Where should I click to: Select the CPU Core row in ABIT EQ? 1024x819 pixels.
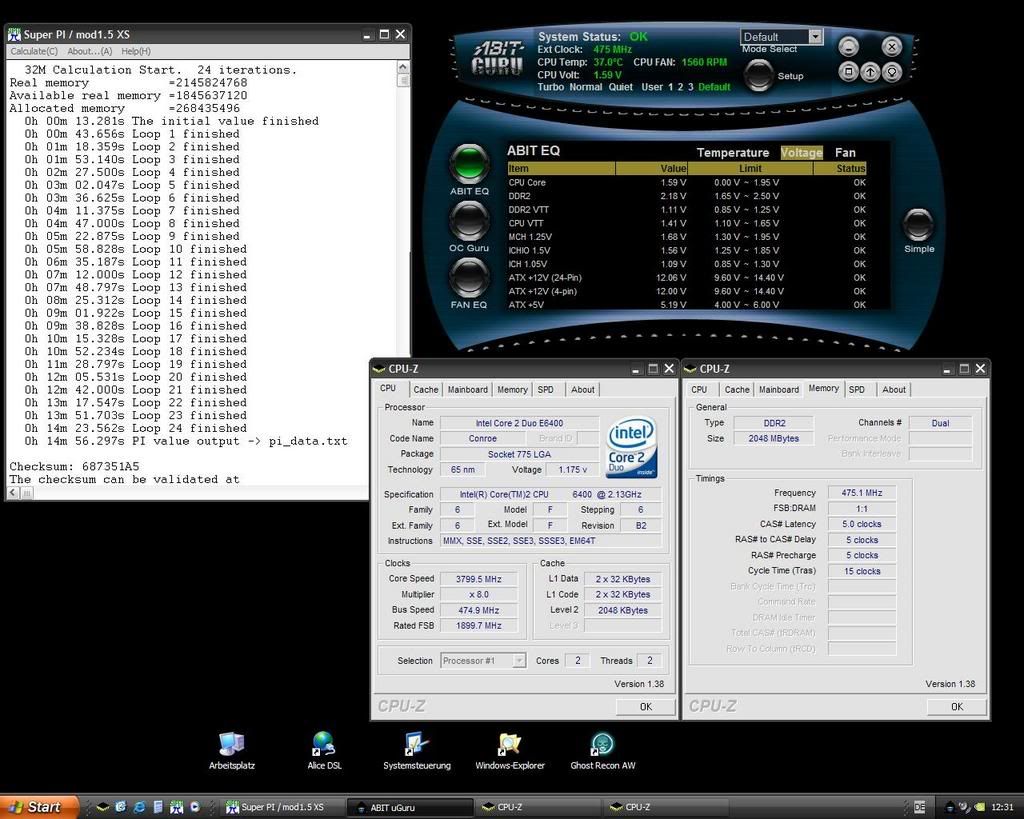[687, 183]
